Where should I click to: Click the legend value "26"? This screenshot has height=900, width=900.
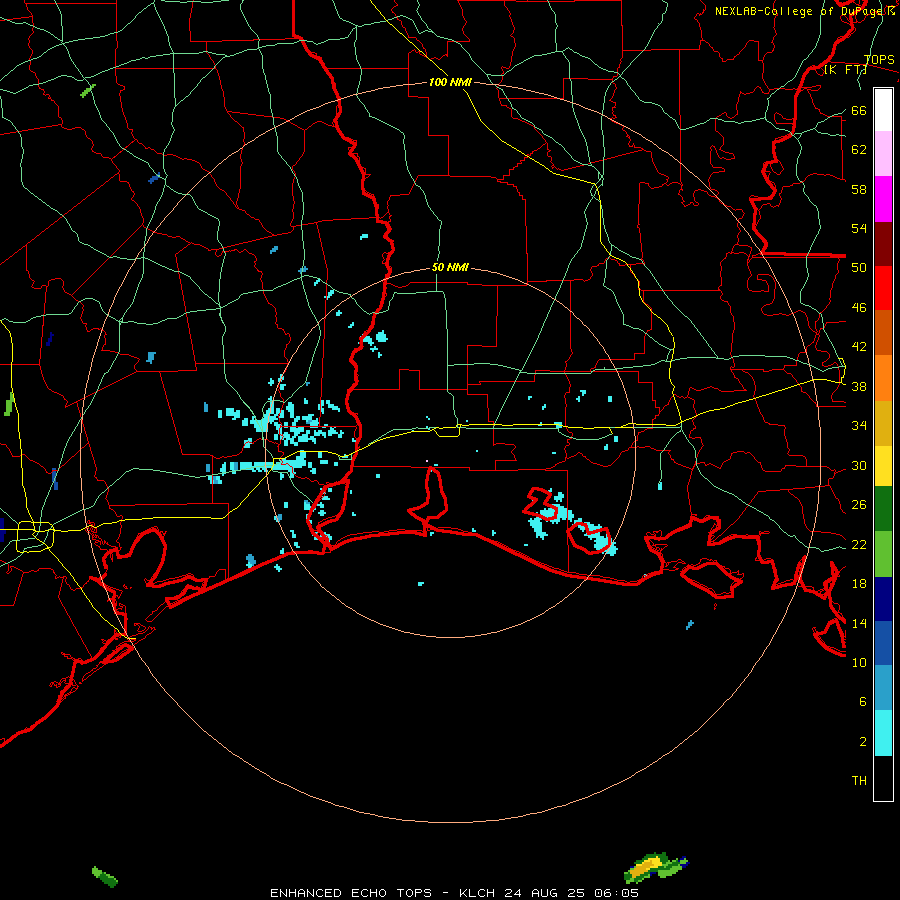click(859, 505)
